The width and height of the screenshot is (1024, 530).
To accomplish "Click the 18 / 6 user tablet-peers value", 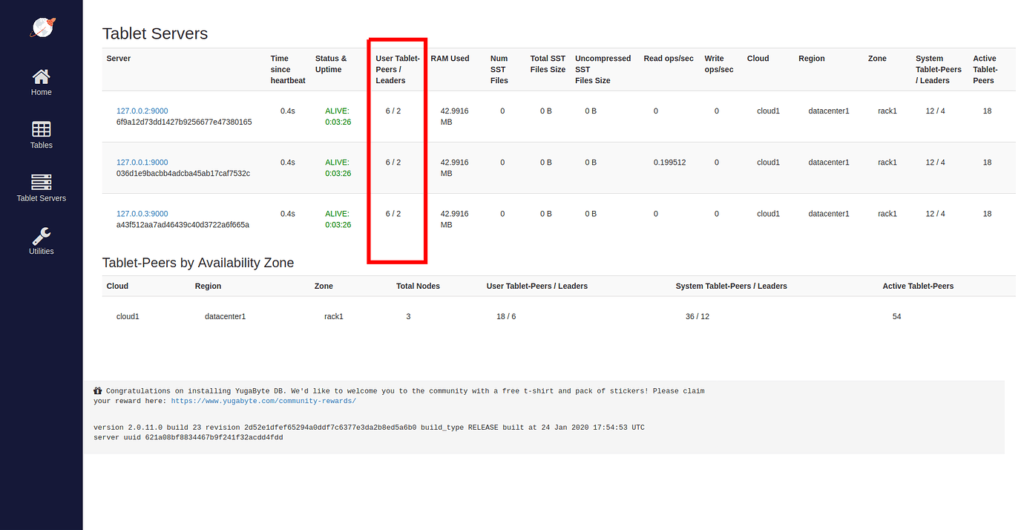I will tap(506, 317).
